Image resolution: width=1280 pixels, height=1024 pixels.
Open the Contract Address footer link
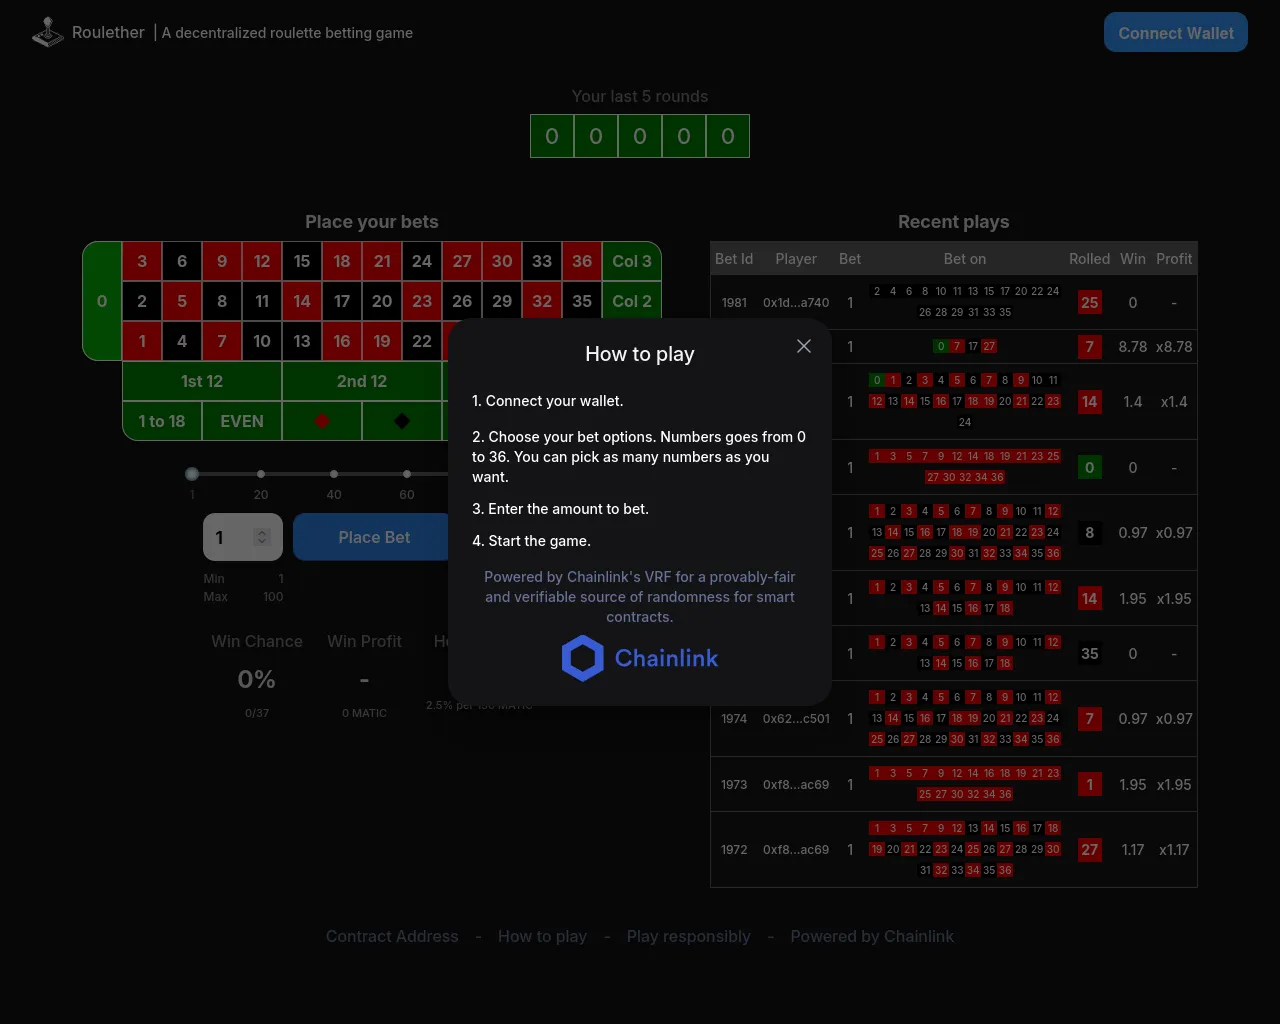392,936
